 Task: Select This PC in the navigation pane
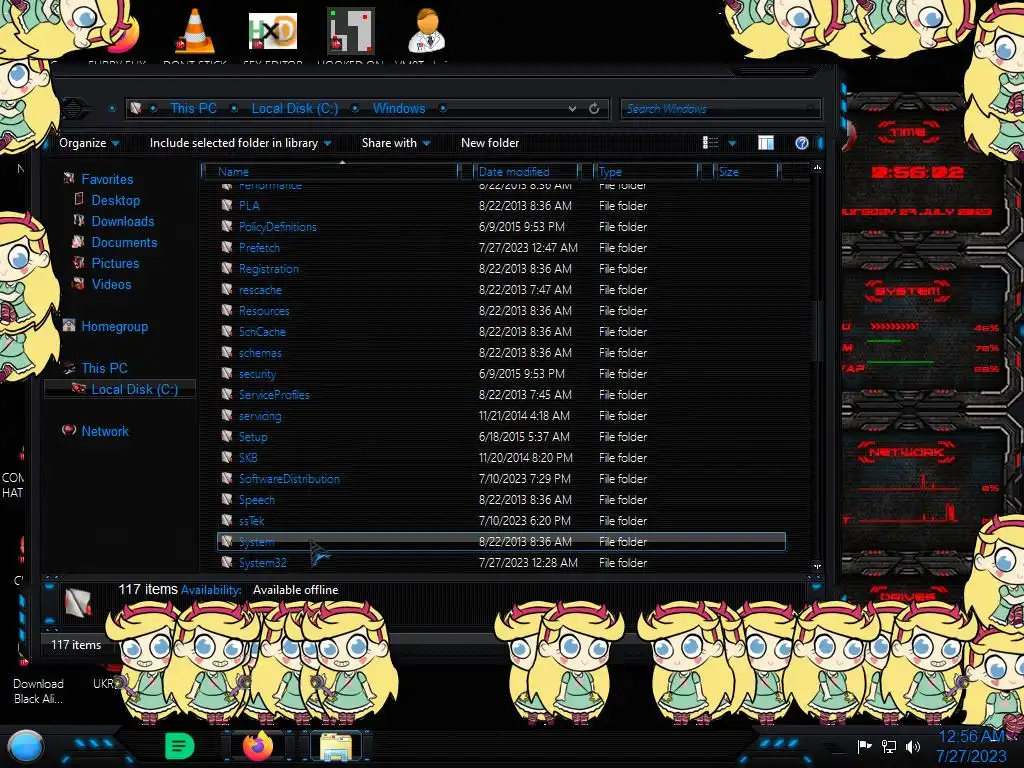[104, 368]
